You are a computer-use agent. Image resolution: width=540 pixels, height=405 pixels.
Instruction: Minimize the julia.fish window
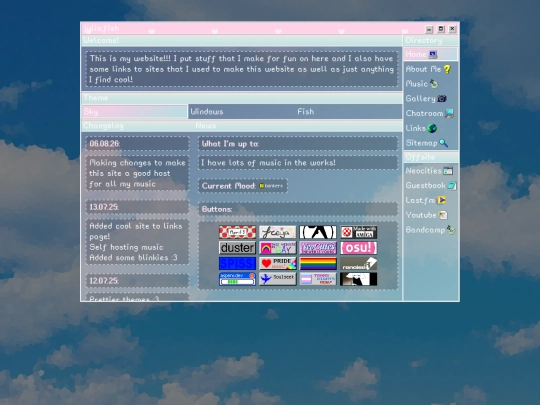coord(429,29)
